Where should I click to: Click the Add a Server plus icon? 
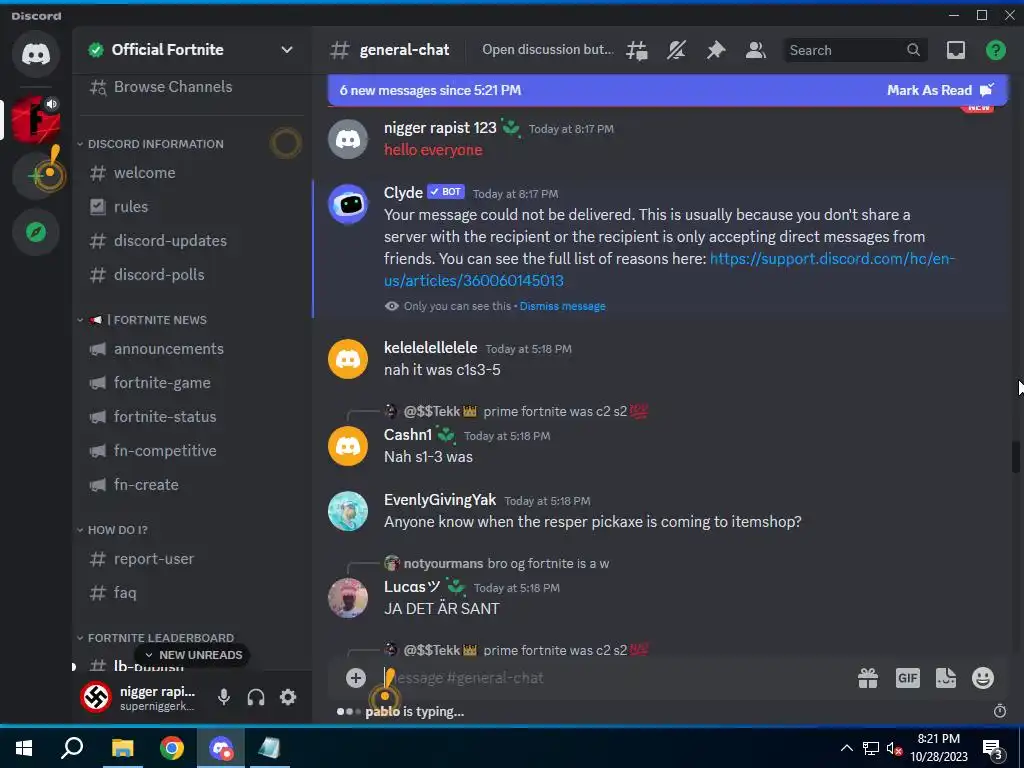[36, 175]
